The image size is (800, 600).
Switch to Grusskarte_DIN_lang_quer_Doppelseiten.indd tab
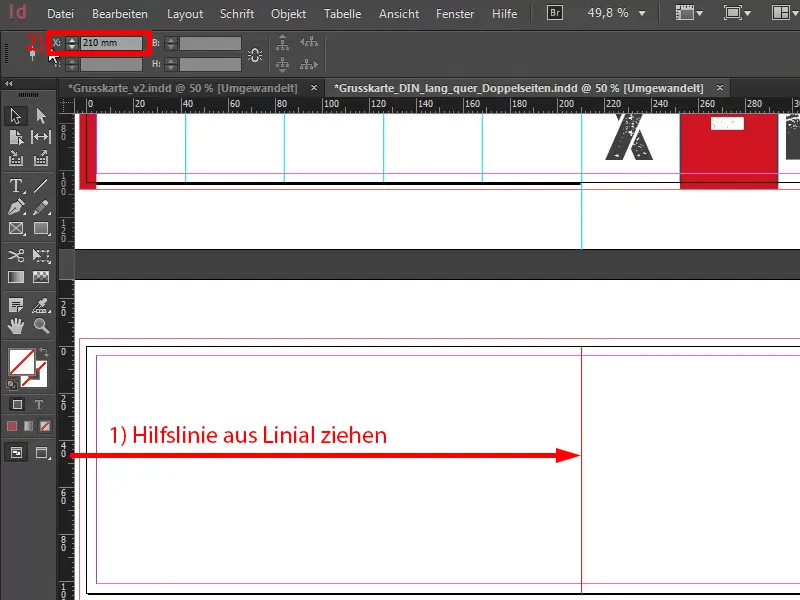pyautogui.click(x=518, y=88)
